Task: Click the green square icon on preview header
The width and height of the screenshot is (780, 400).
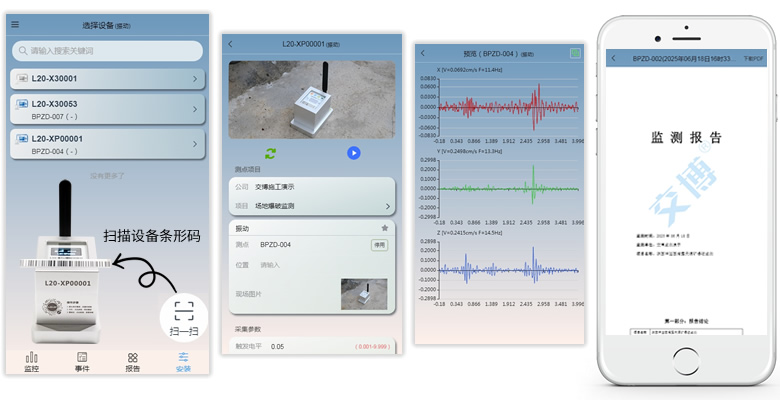Action: click(x=574, y=53)
